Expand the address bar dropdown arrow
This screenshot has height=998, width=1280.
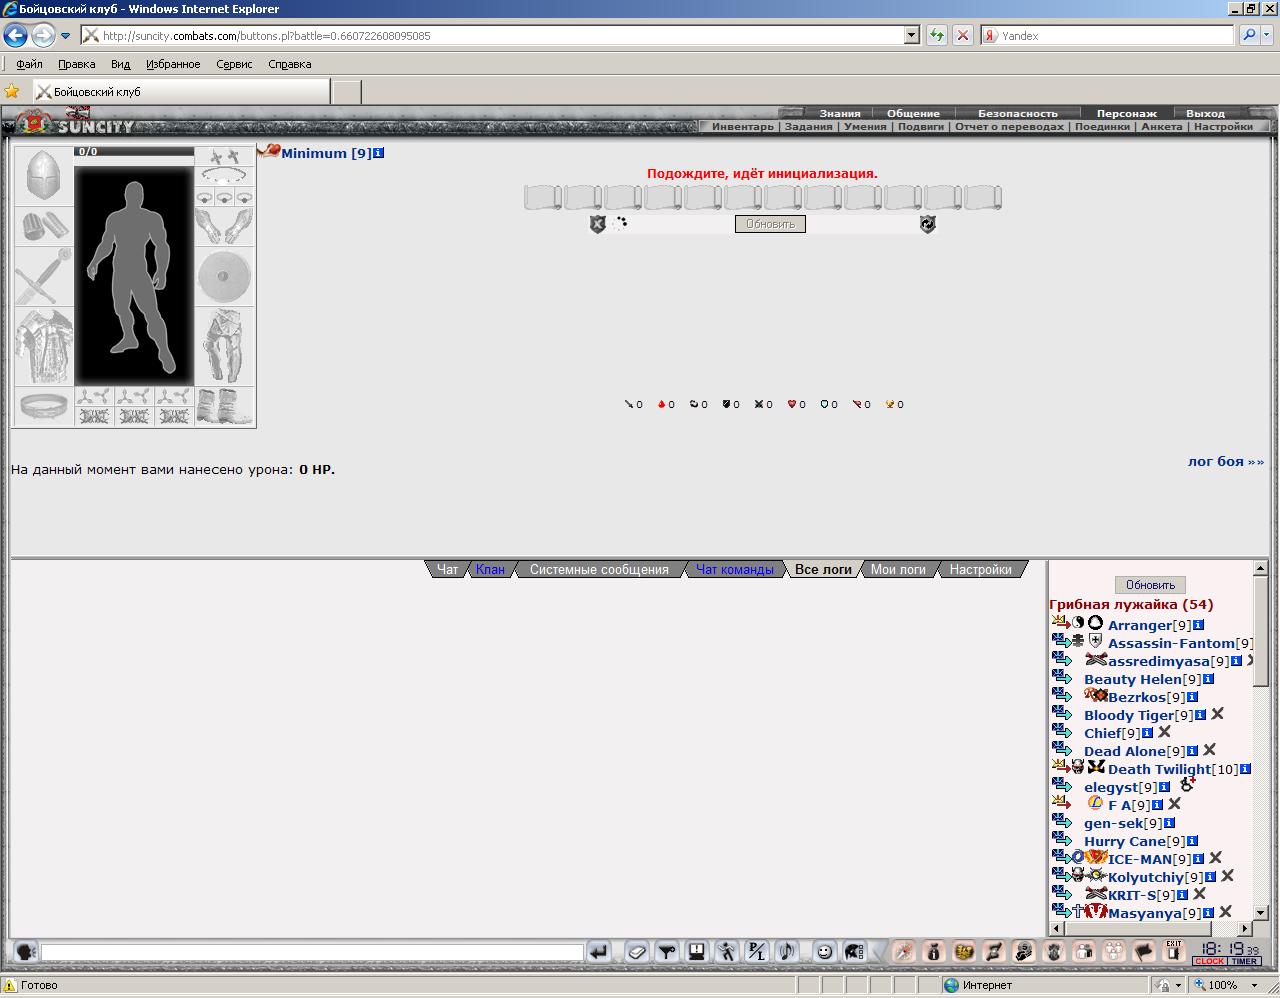911,35
